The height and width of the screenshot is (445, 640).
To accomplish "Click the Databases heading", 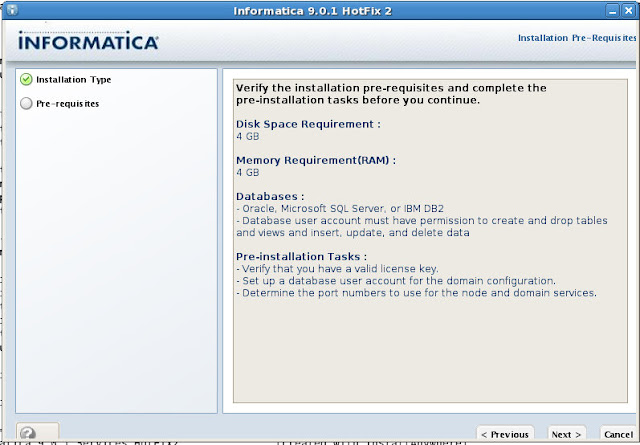I will click(270, 196).
